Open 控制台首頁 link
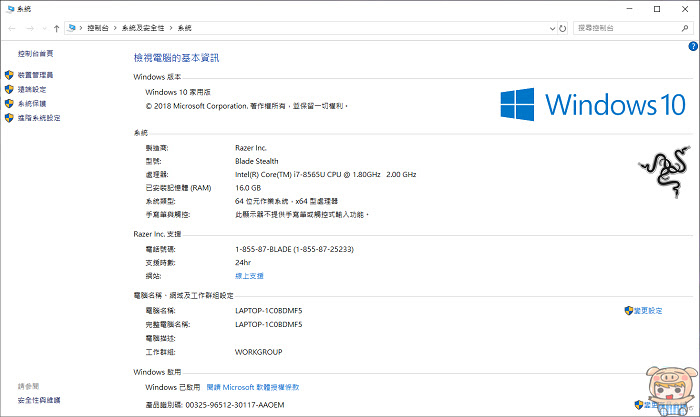 tap(36, 54)
